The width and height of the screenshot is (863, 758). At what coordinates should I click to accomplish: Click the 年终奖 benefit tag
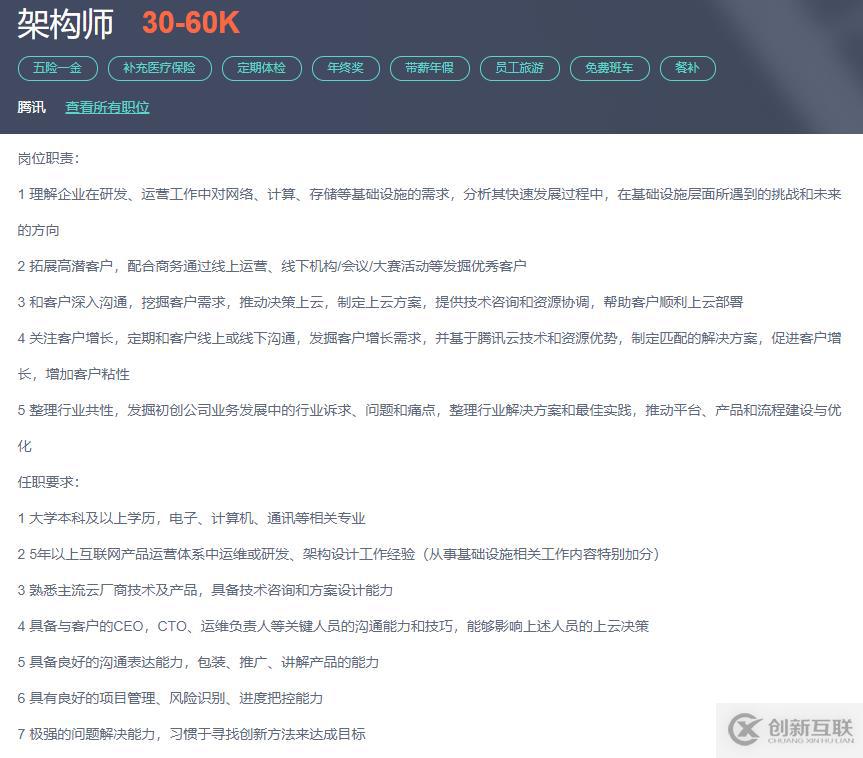tap(345, 68)
